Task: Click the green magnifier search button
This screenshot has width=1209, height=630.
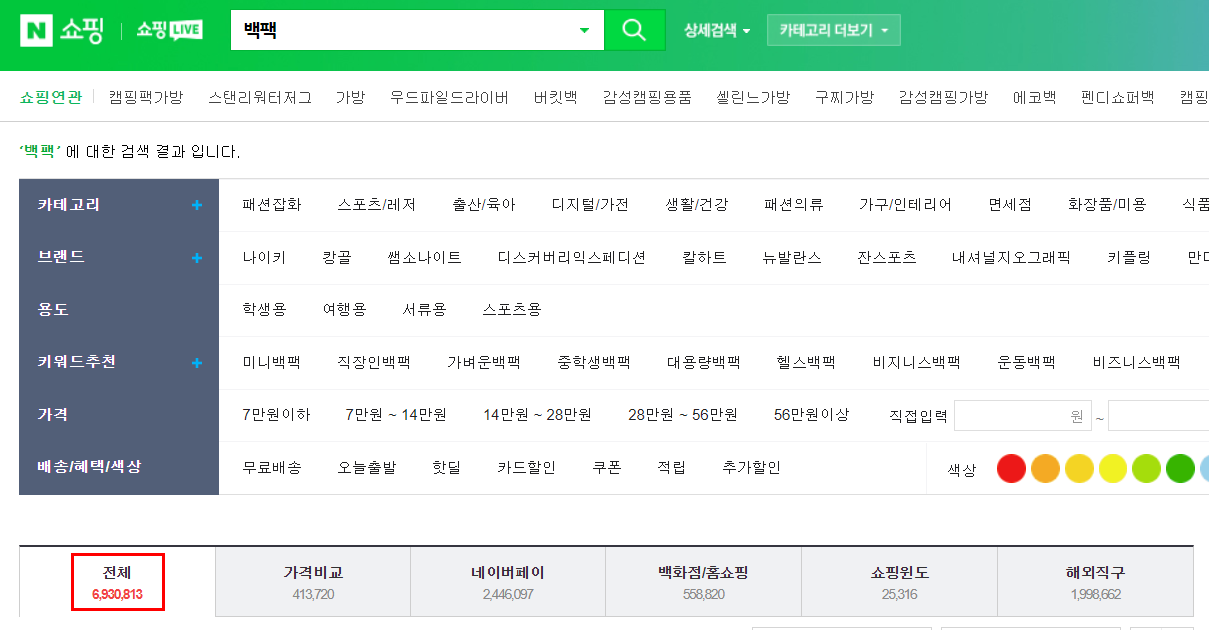Action: click(x=635, y=30)
